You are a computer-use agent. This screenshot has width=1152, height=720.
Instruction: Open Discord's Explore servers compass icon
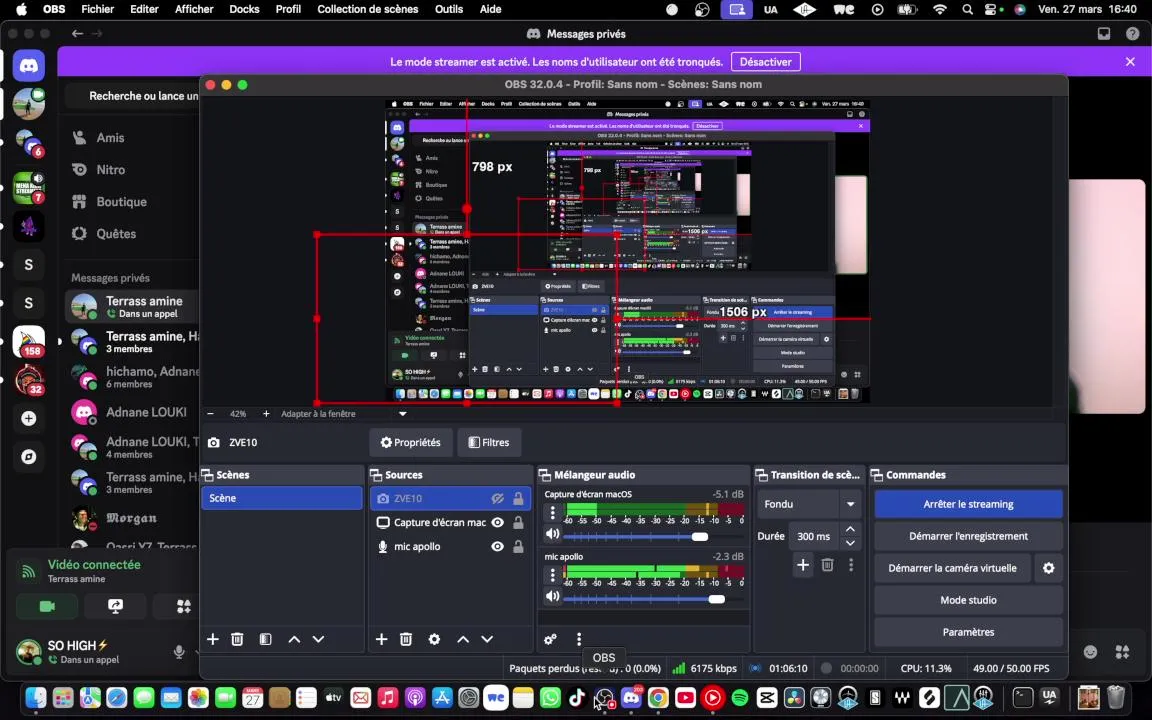click(x=29, y=456)
